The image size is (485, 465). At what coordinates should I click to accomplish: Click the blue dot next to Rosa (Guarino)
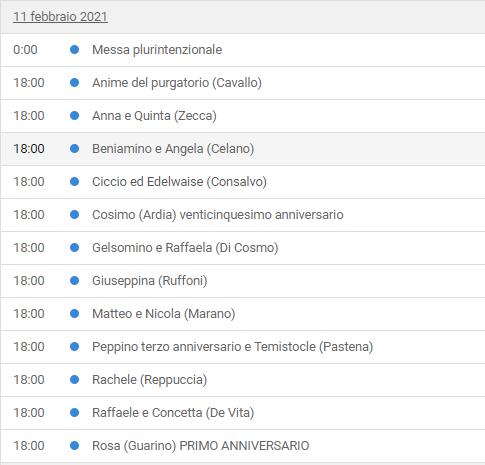click(75, 446)
